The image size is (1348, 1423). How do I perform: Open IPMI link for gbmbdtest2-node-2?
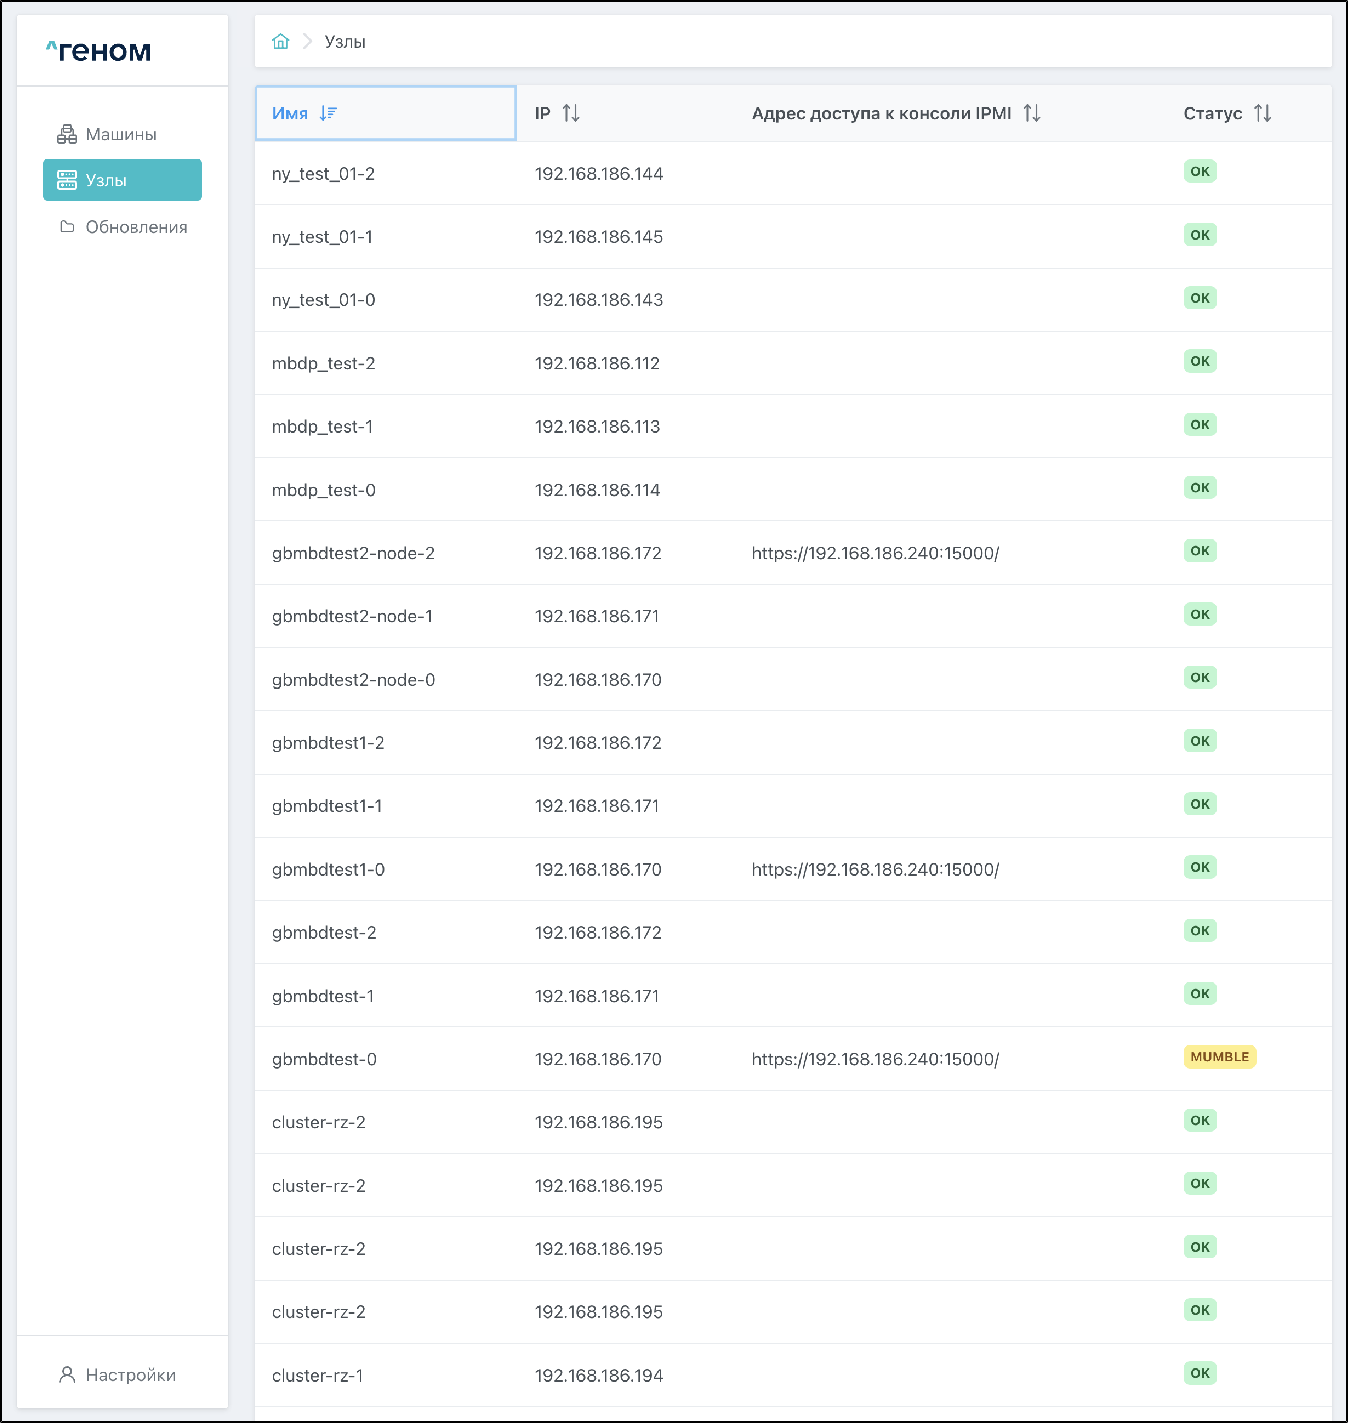[875, 553]
